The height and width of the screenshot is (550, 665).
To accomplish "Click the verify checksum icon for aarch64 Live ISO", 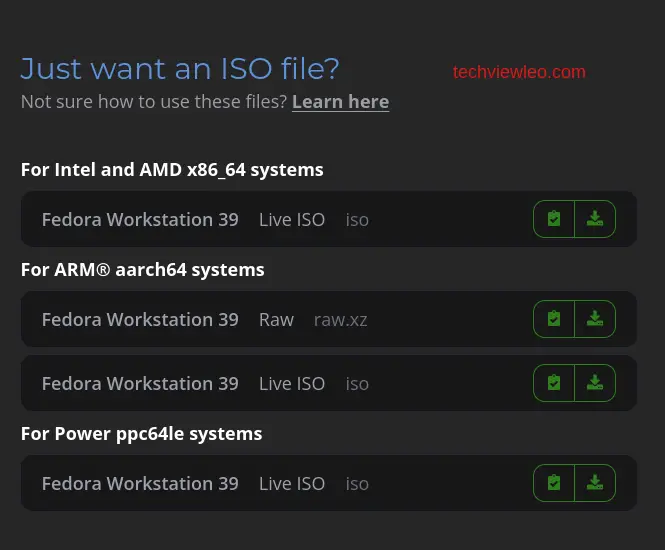I will 554,383.
